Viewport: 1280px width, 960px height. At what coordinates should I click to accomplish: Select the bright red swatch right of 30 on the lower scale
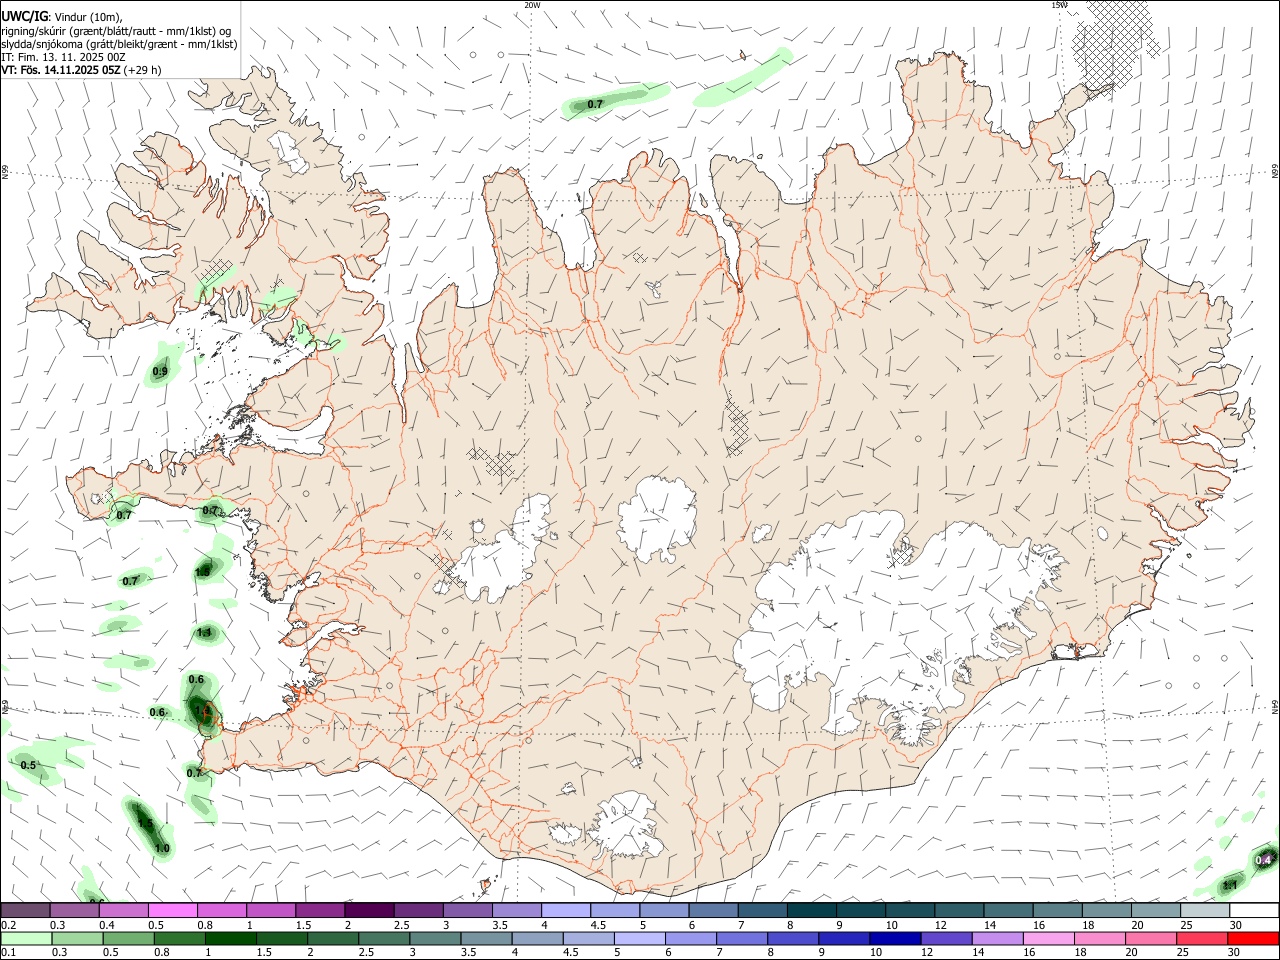1253,939
